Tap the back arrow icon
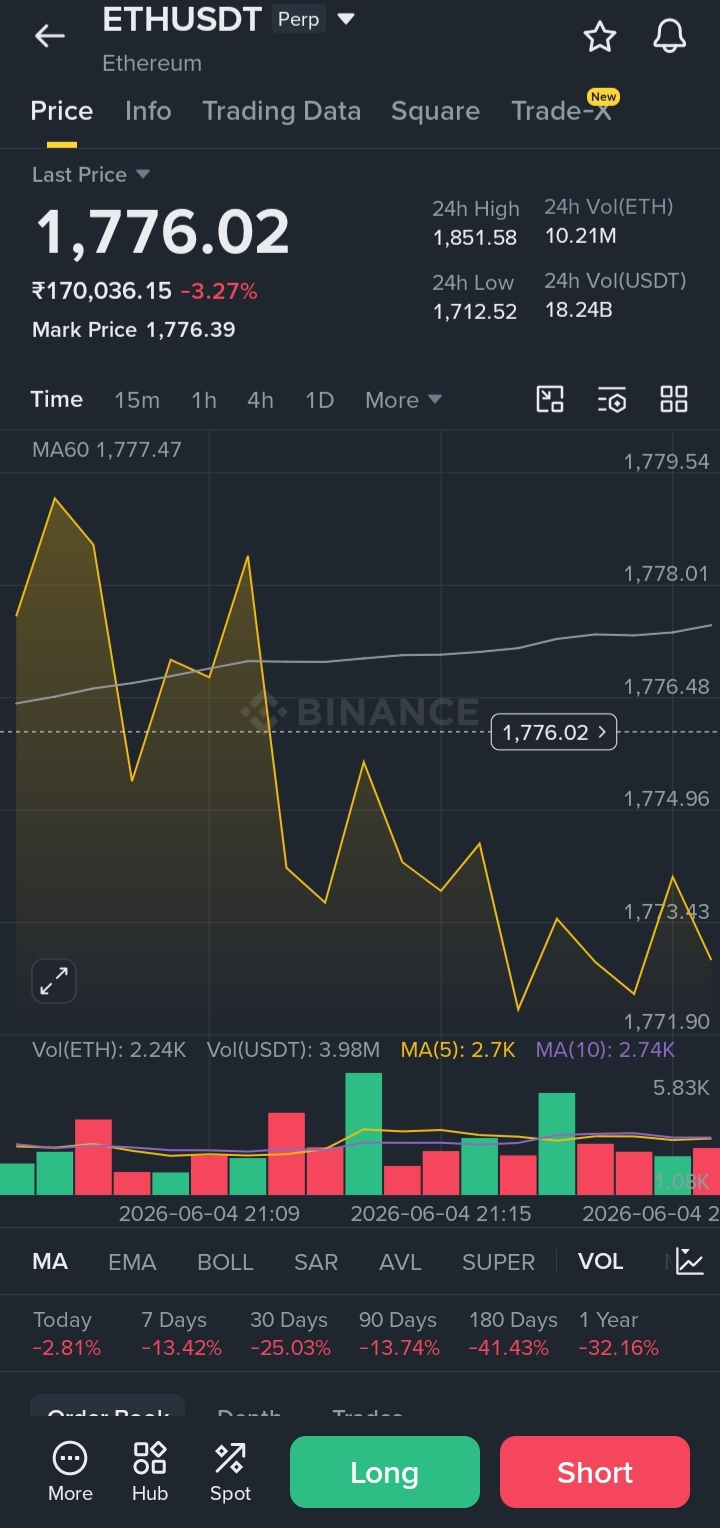720x1528 pixels. point(49,37)
